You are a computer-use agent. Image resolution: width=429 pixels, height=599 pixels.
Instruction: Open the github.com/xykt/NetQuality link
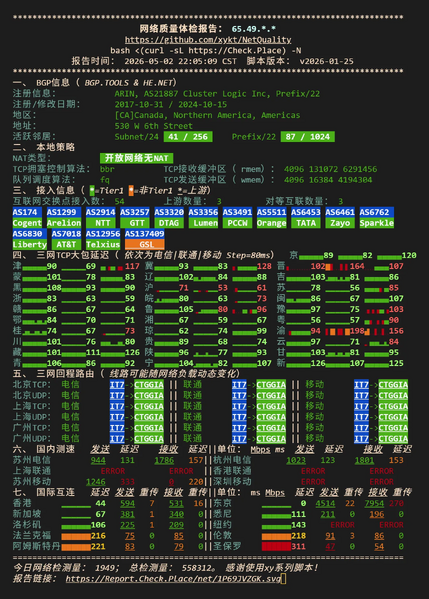tap(208, 40)
